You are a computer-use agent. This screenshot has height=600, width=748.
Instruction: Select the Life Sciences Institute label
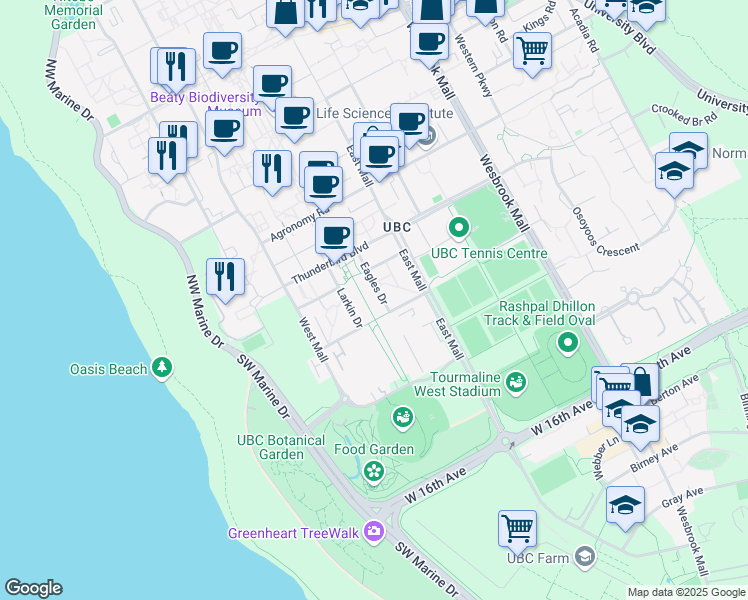[384, 113]
